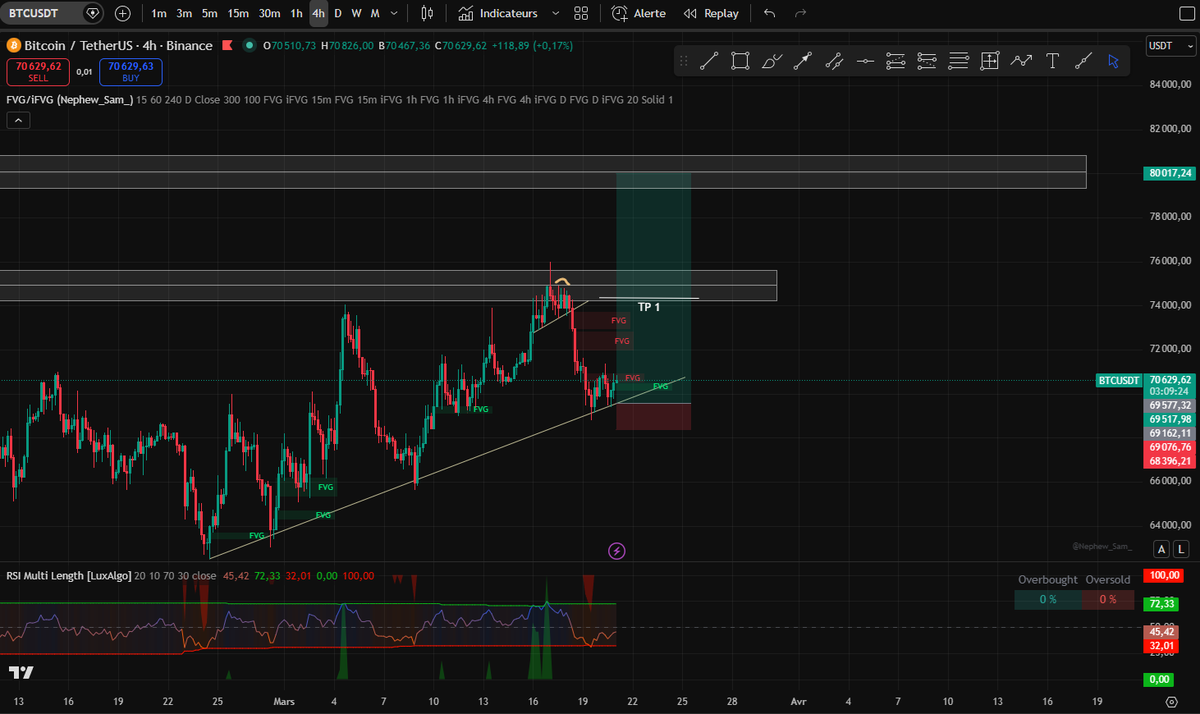Switch to the 15m timeframe
Image resolution: width=1200 pixels, height=714 pixels.
[x=238, y=13]
